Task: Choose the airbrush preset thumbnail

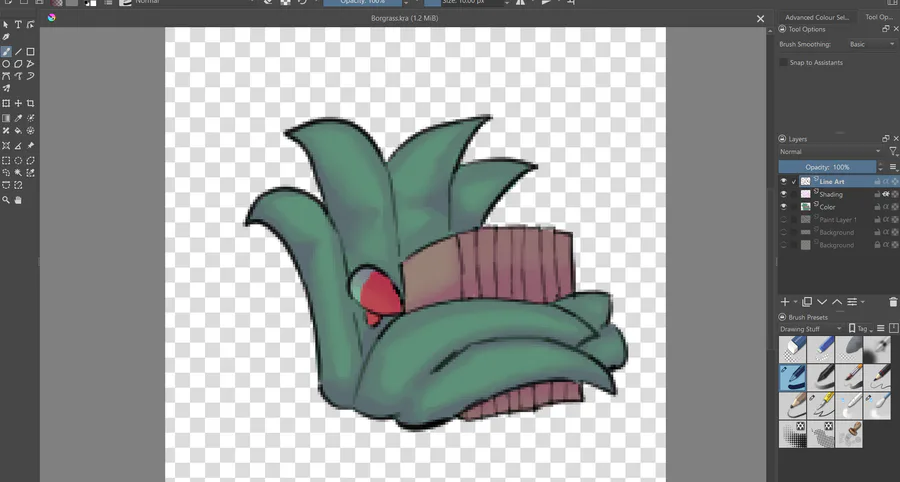Action: tap(877, 349)
